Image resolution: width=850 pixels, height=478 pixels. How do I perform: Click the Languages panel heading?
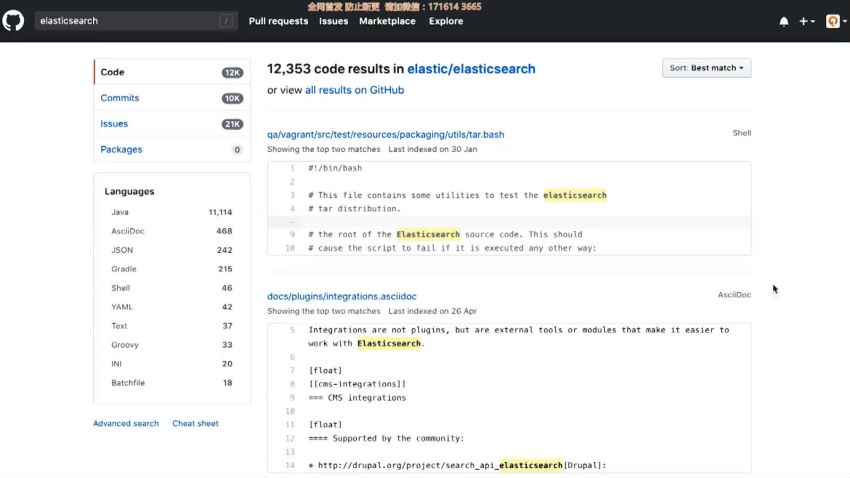129,191
